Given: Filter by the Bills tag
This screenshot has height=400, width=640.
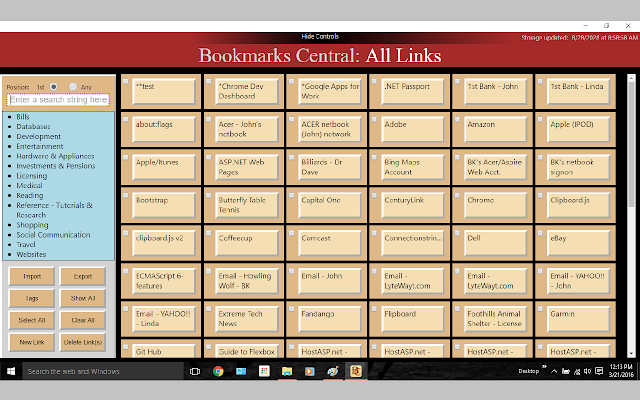Looking at the screenshot, I should point(23,117).
